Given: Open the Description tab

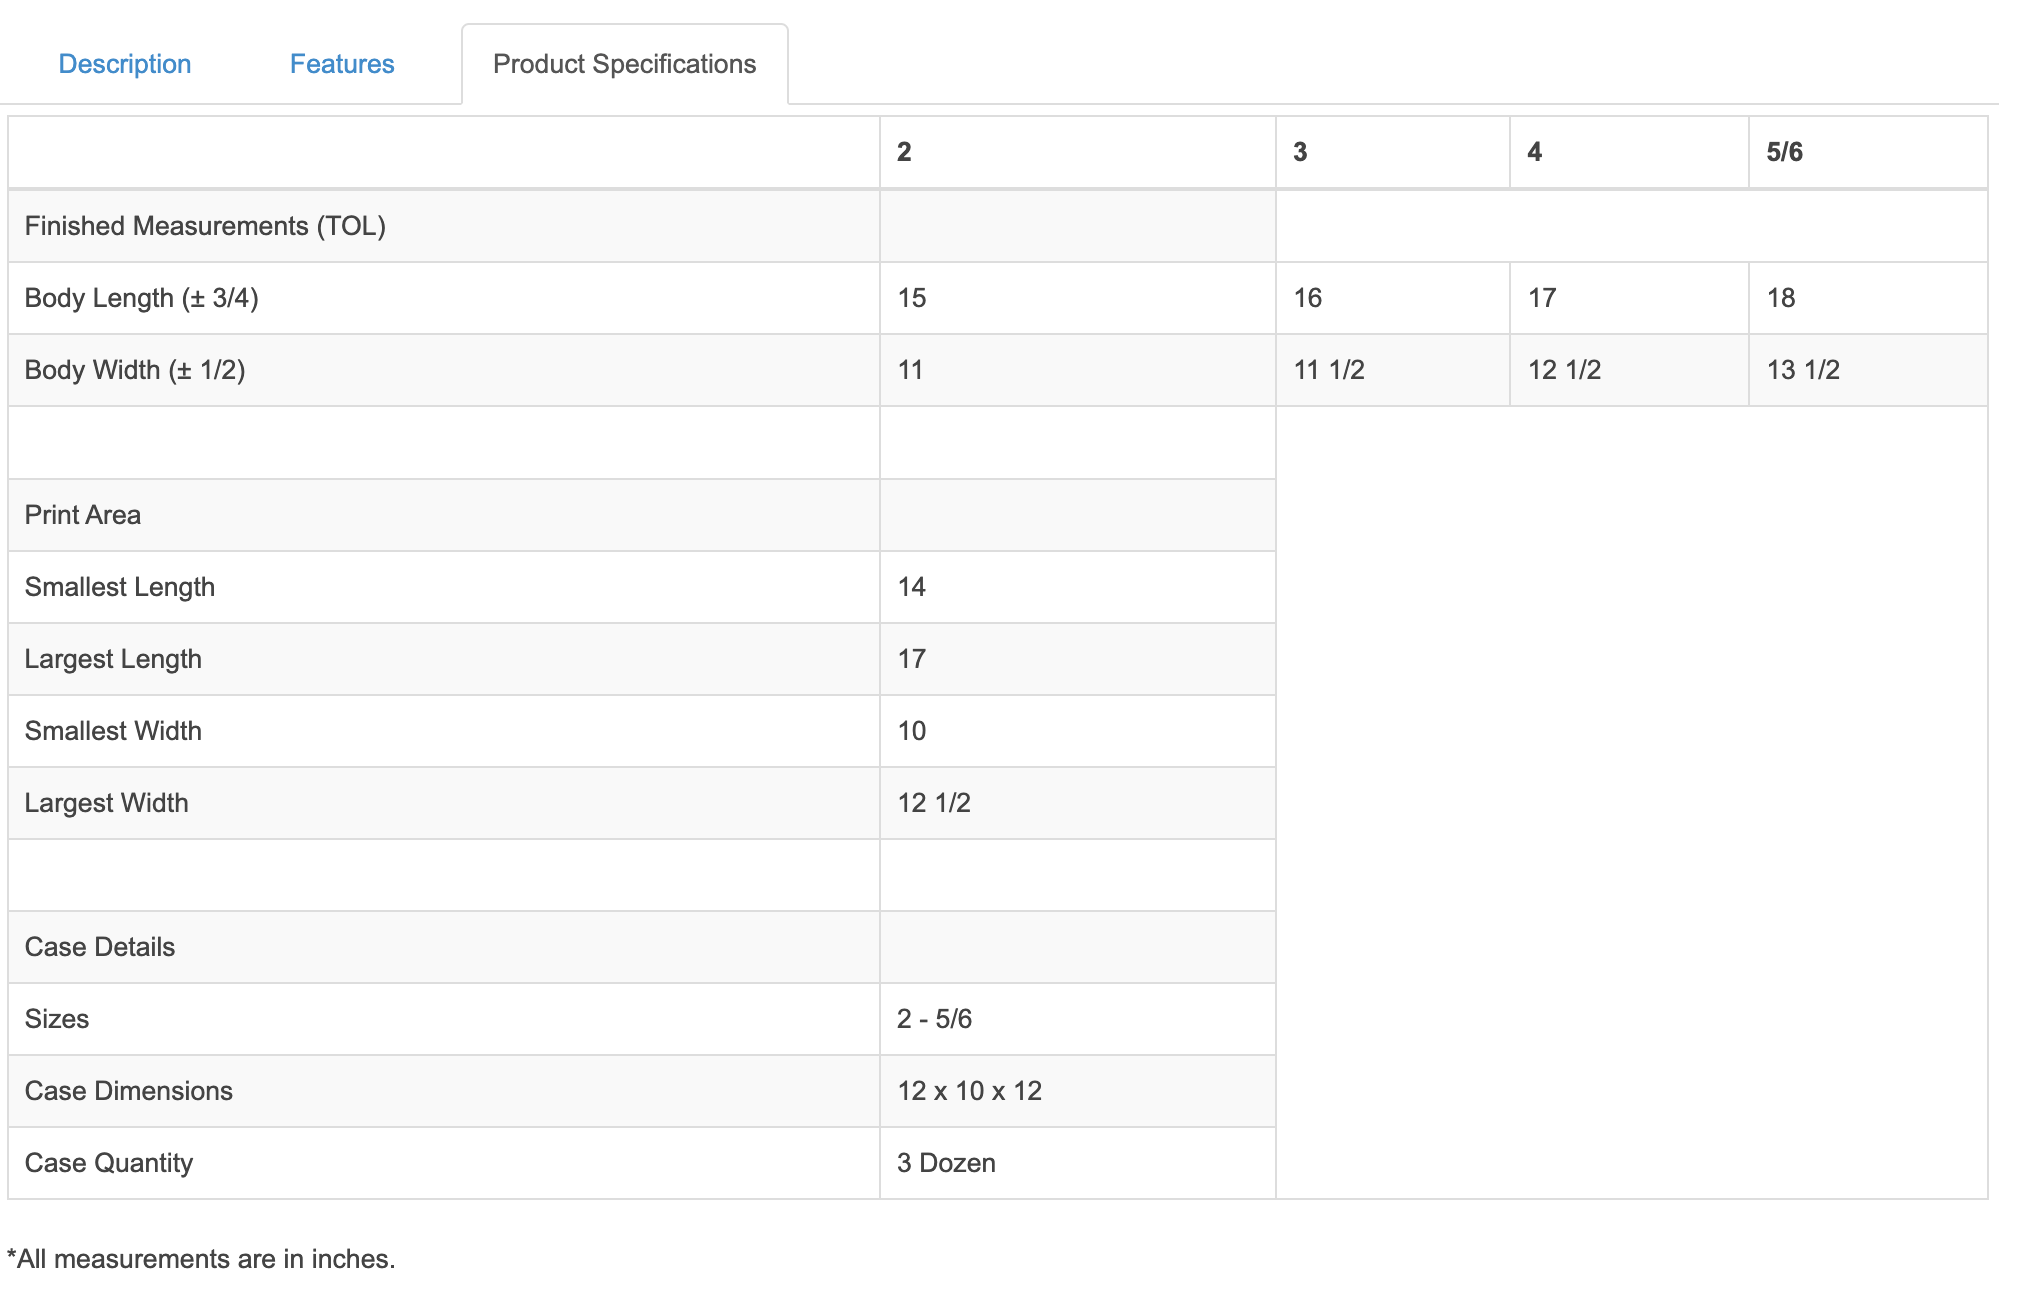Looking at the screenshot, I should tap(125, 64).
